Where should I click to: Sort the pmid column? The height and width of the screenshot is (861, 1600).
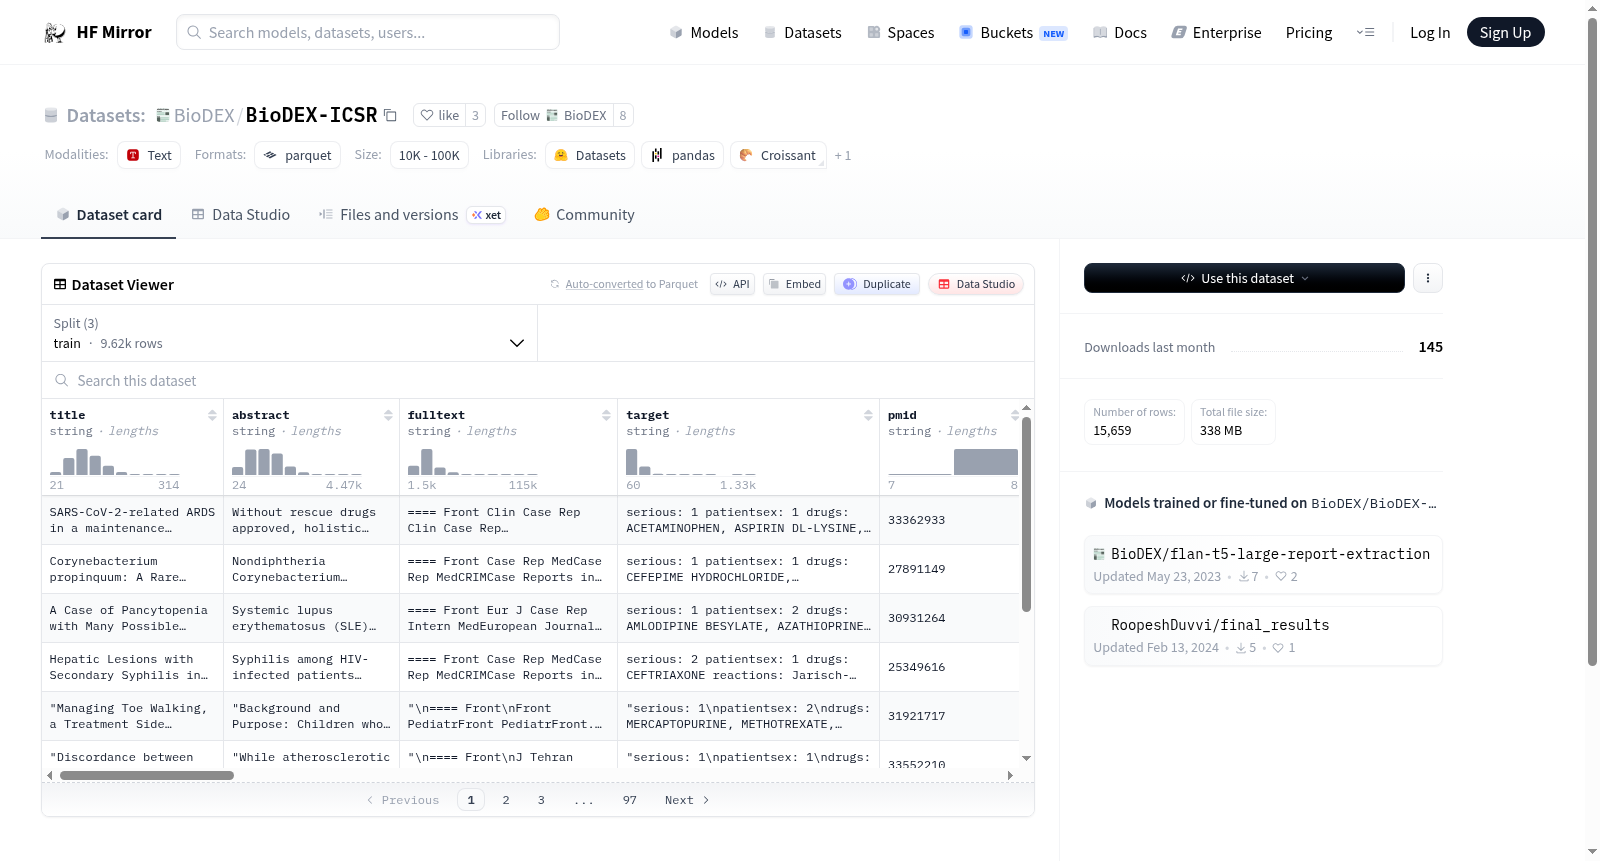click(x=1015, y=415)
